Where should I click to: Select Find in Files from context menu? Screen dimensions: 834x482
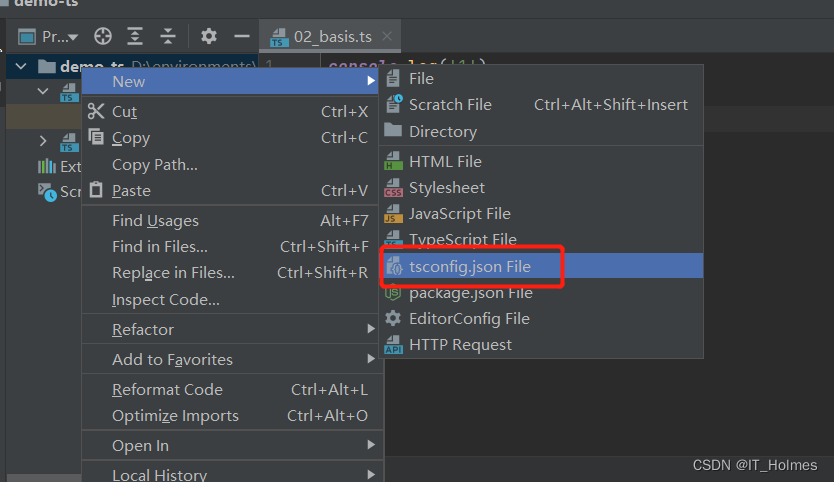point(160,247)
